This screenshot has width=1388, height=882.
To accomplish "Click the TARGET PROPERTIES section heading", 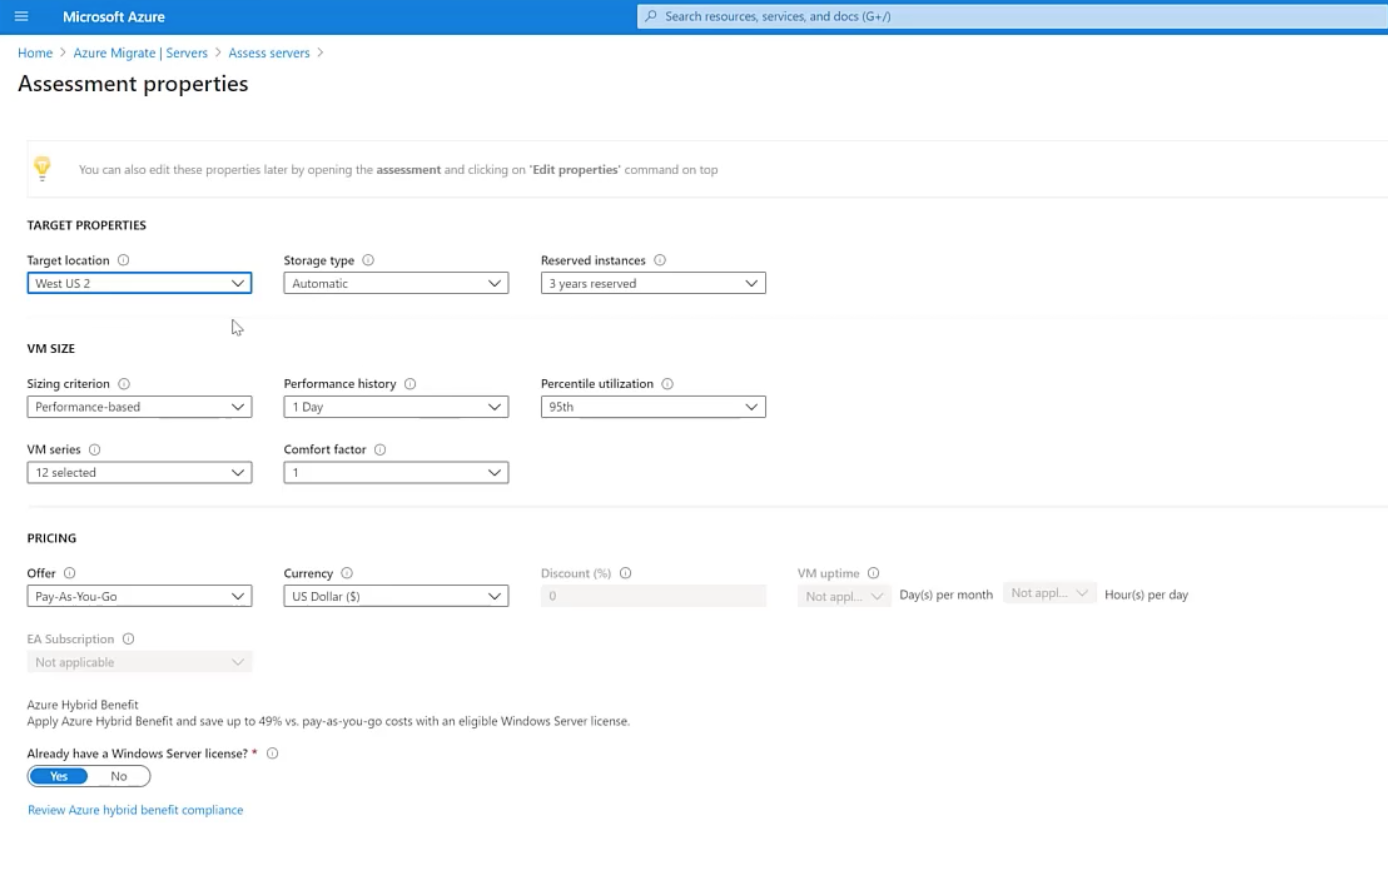I will 87,225.
